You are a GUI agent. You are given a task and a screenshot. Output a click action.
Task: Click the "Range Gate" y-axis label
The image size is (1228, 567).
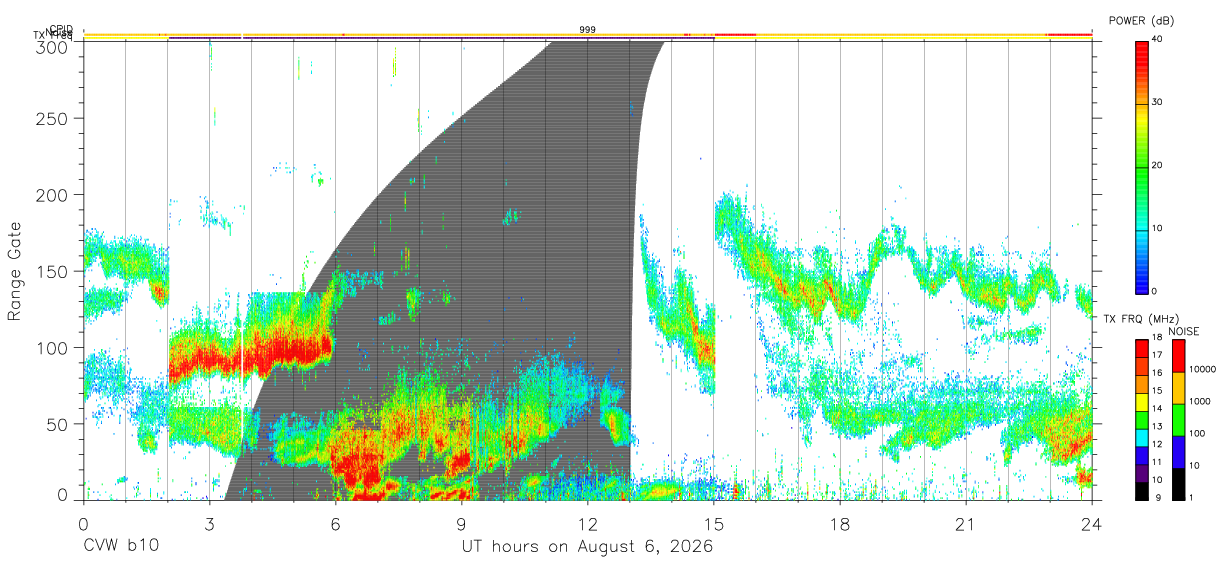point(15,271)
